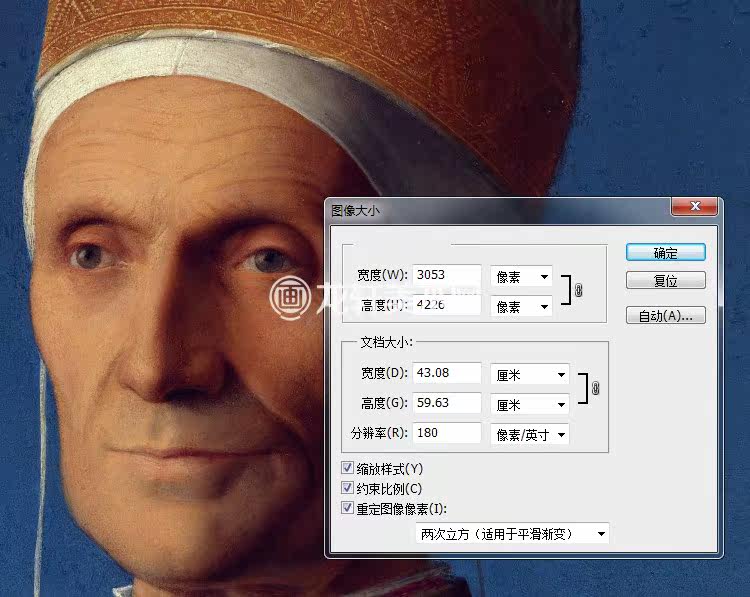
Task: Click the document 高度(G) field showing 59.63
Action: point(446,403)
